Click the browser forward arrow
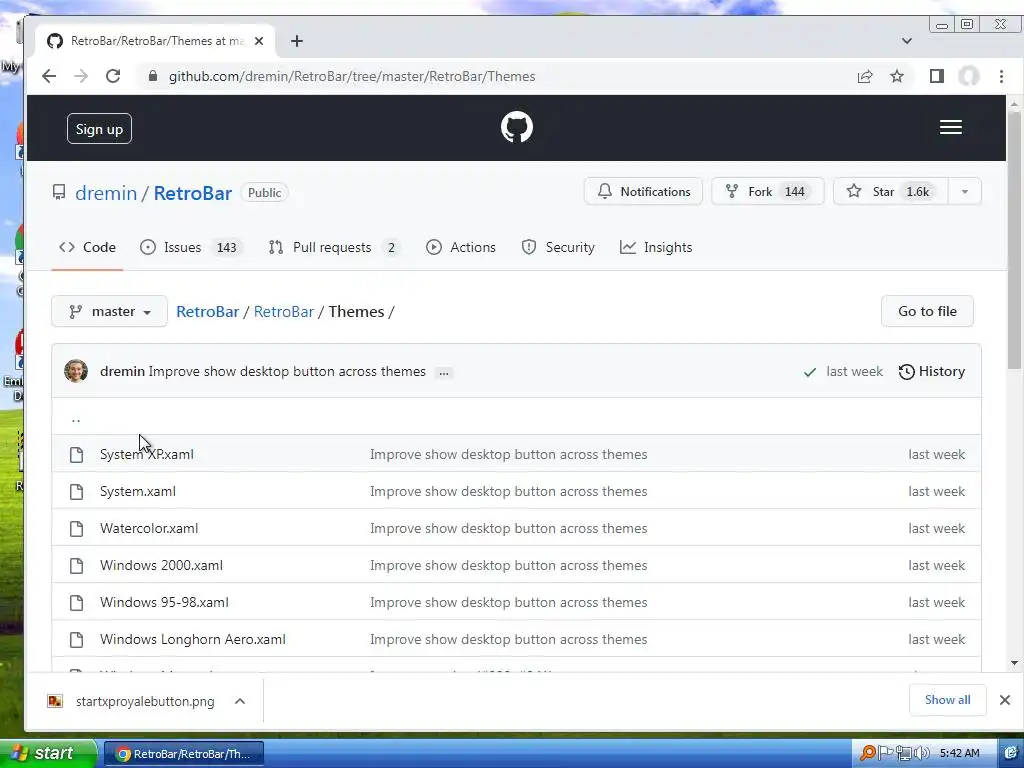Viewport: 1024px width, 768px height. click(81, 76)
